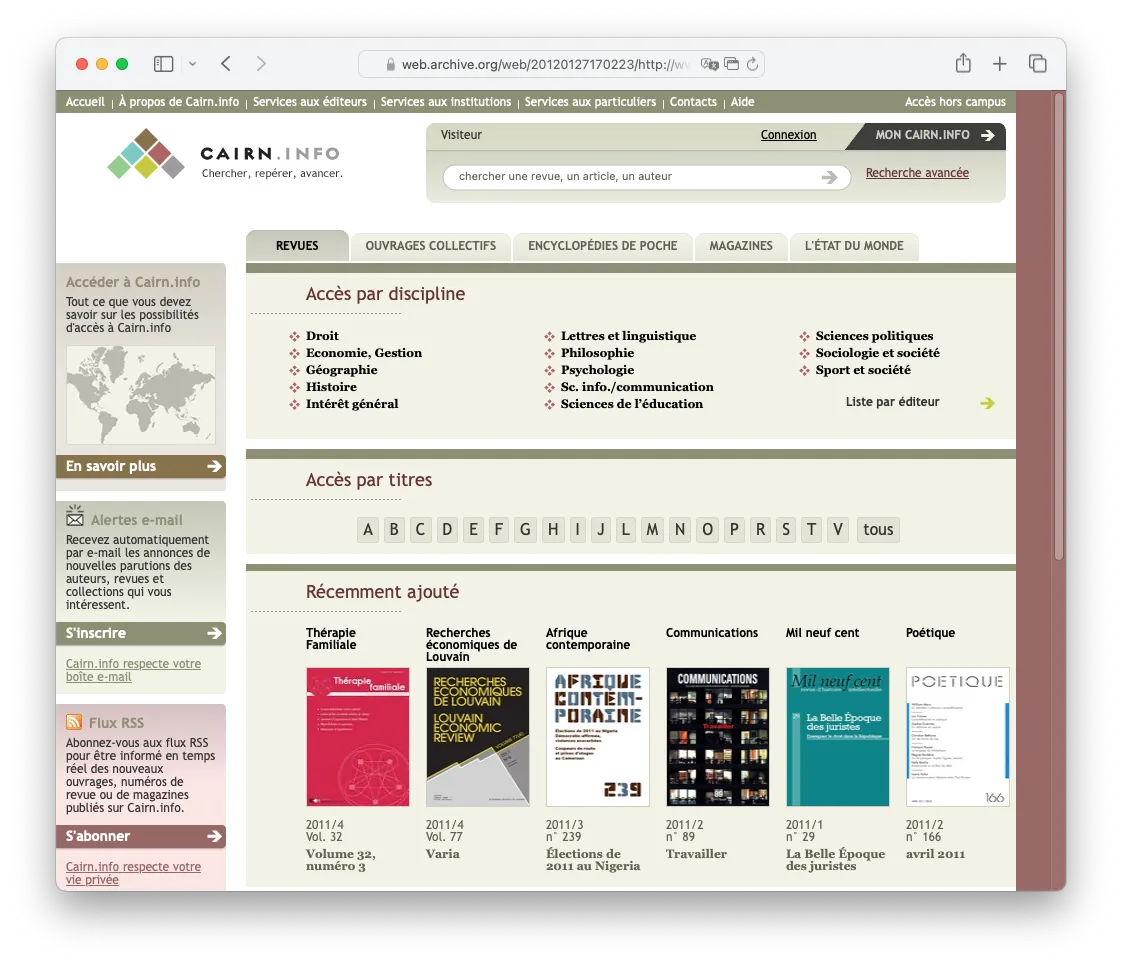Open a new tab with plus icon
Image resolution: width=1122 pixels, height=965 pixels.
tap(1000, 64)
